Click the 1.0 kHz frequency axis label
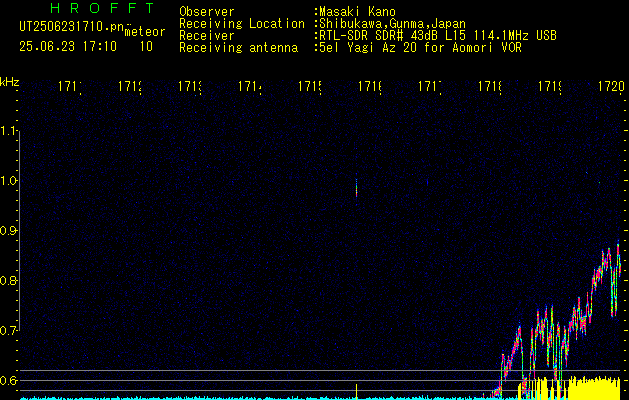This screenshot has width=629, height=400. click(x=9, y=181)
